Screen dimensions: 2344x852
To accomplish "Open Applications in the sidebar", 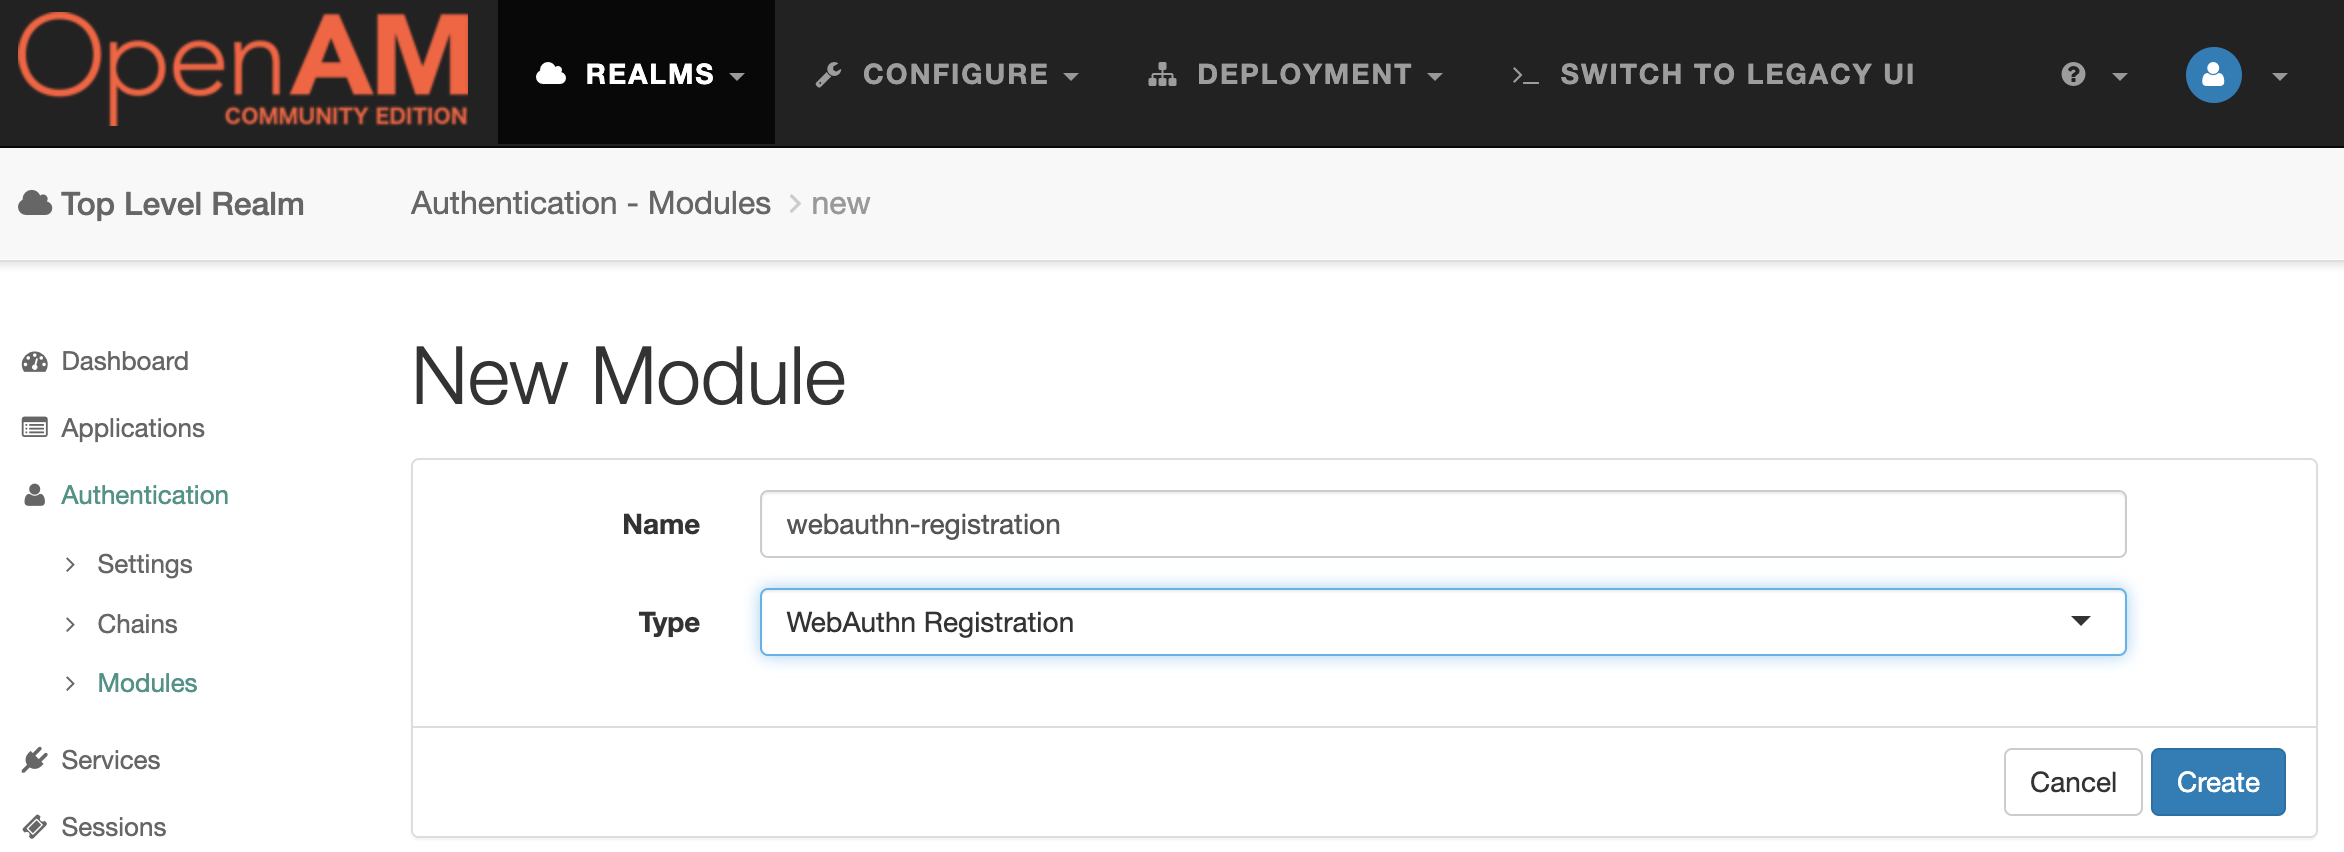I will (133, 428).
